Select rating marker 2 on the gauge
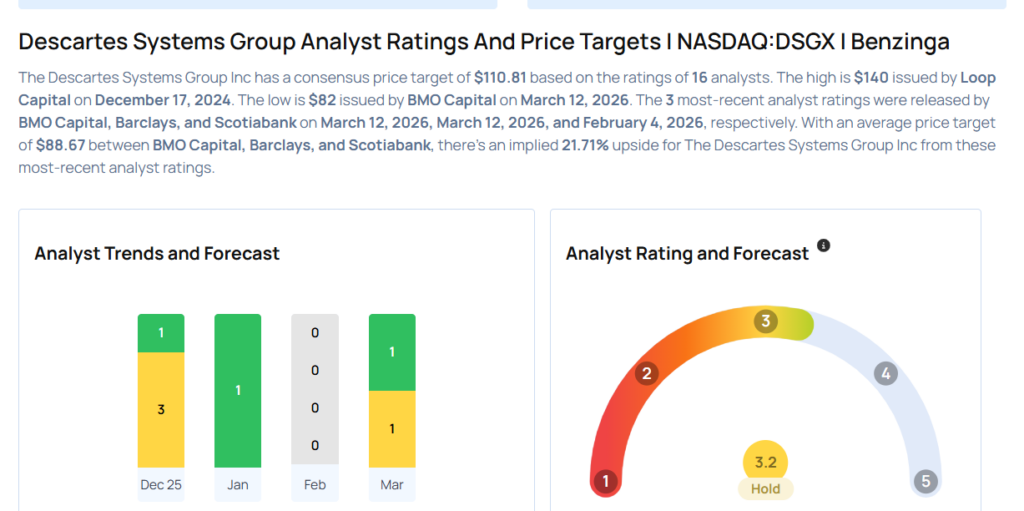The width and height of the screenshot is (1024, 511). (x=647, y=374)
